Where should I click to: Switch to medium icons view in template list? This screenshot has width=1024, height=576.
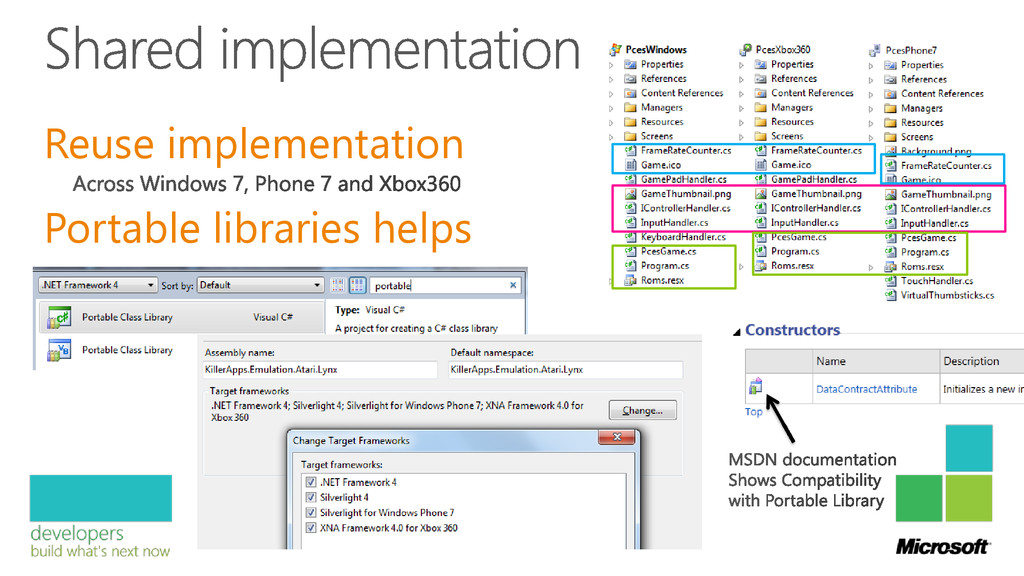[x=357, y=285]
